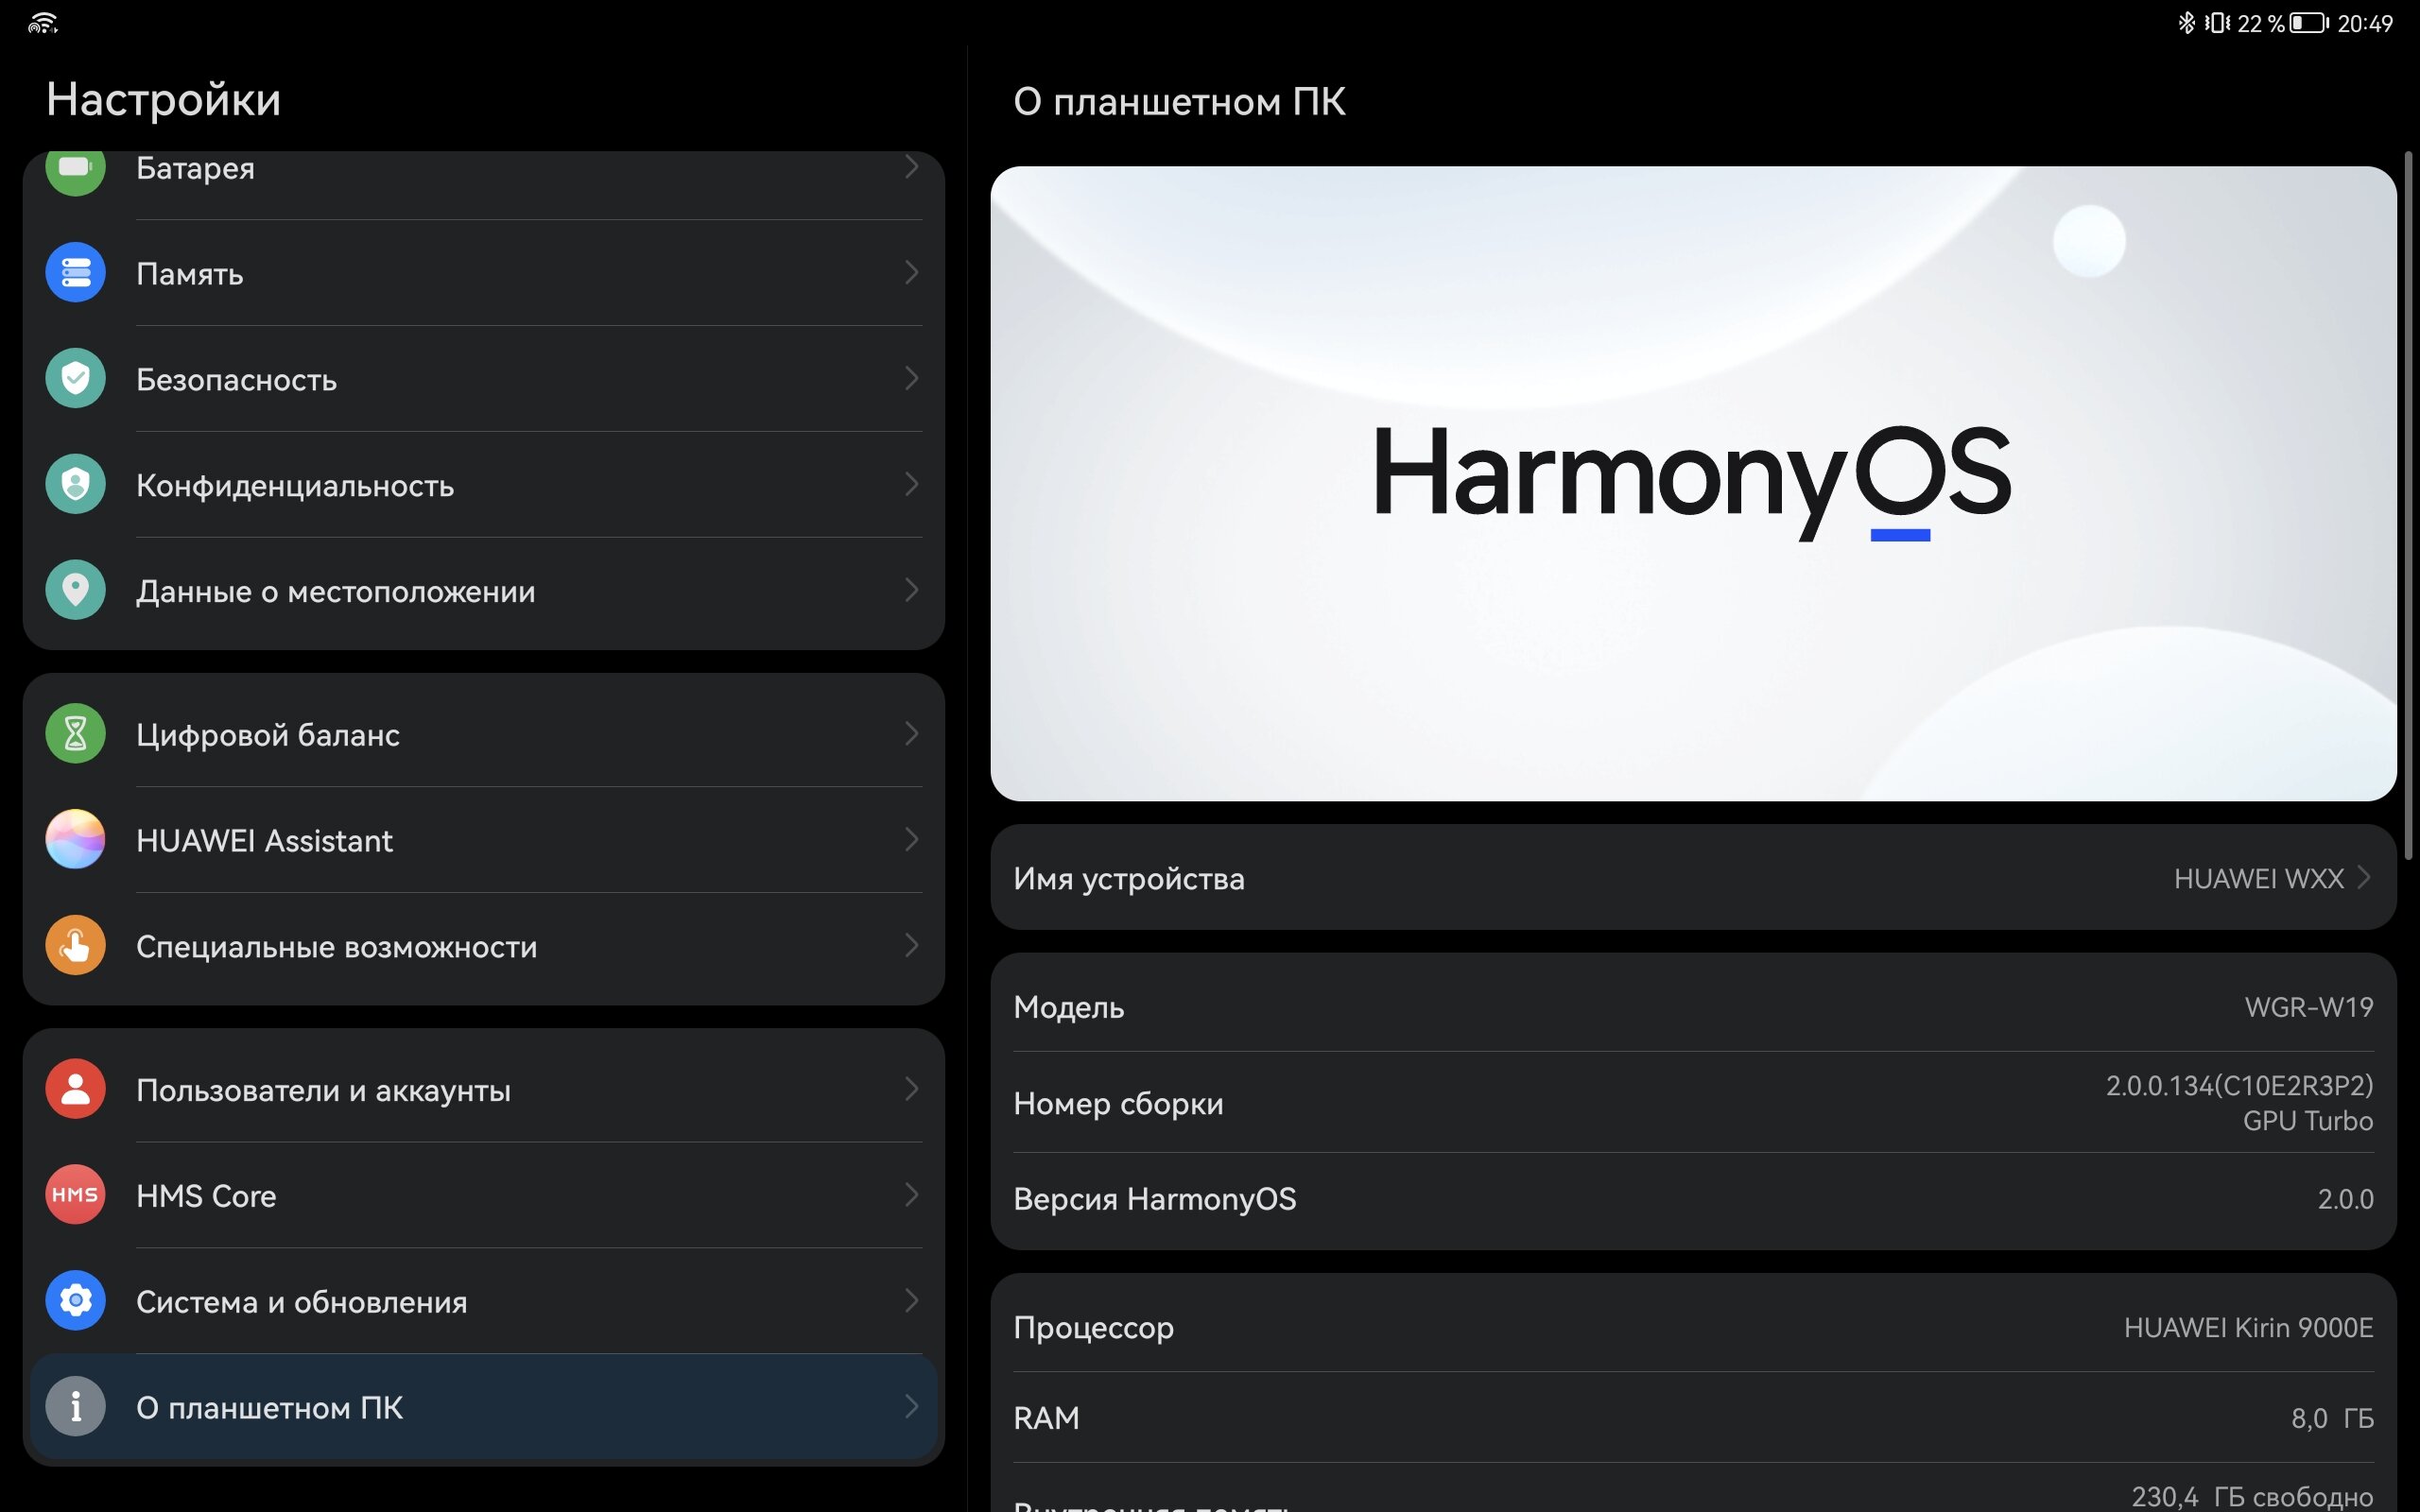Viewport: 2420px width, 1512px height.
Task: Tap the GPU Turbo text
Action: coord(2307,1121)
